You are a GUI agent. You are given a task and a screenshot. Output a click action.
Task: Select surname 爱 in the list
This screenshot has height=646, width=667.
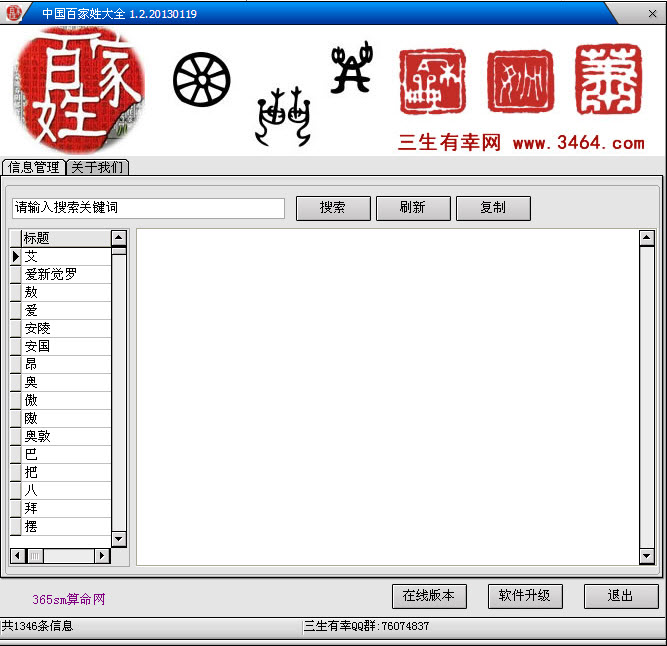pyautogui.click(x=66, y=310)
